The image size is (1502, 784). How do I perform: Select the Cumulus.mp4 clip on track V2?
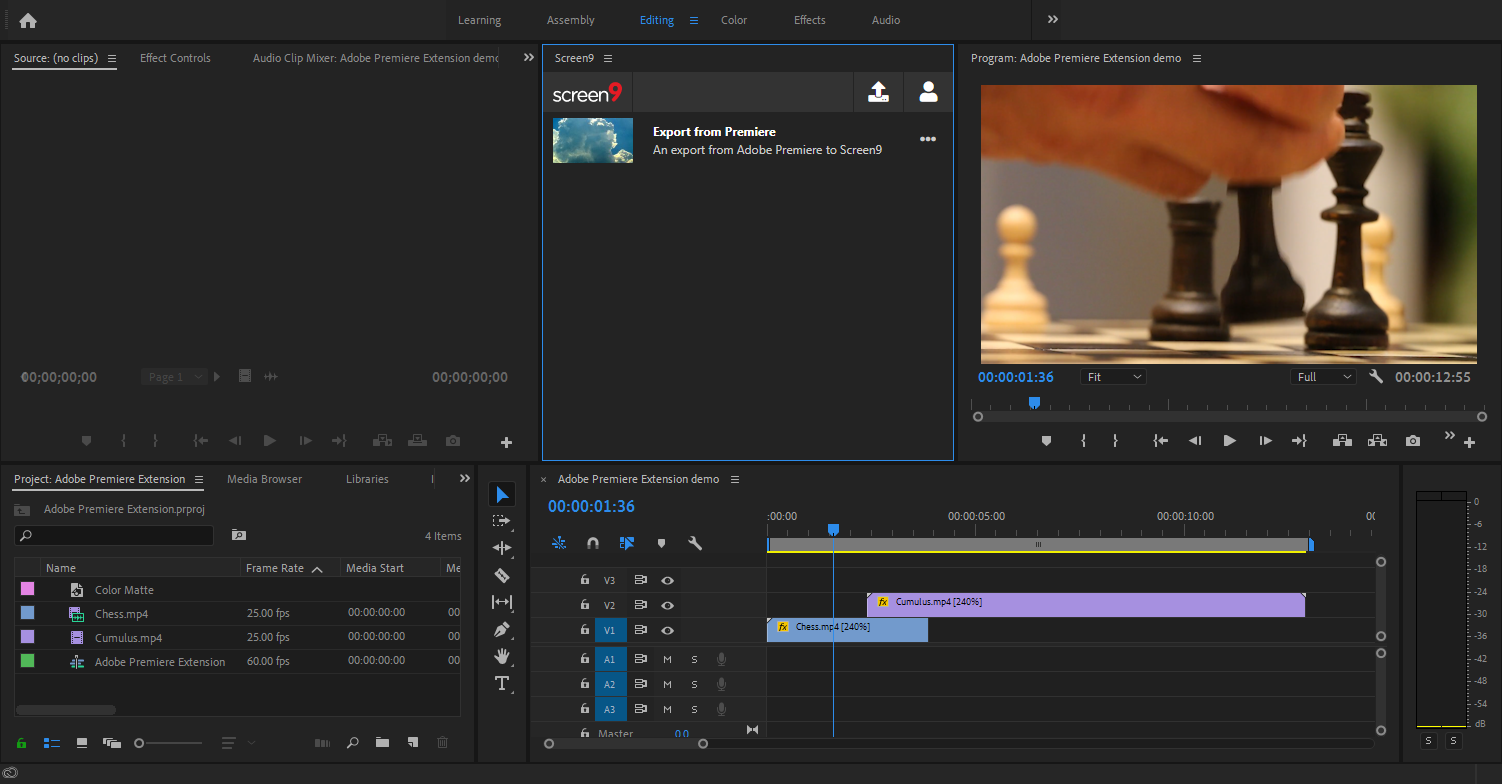click(x=1086, y=605)
